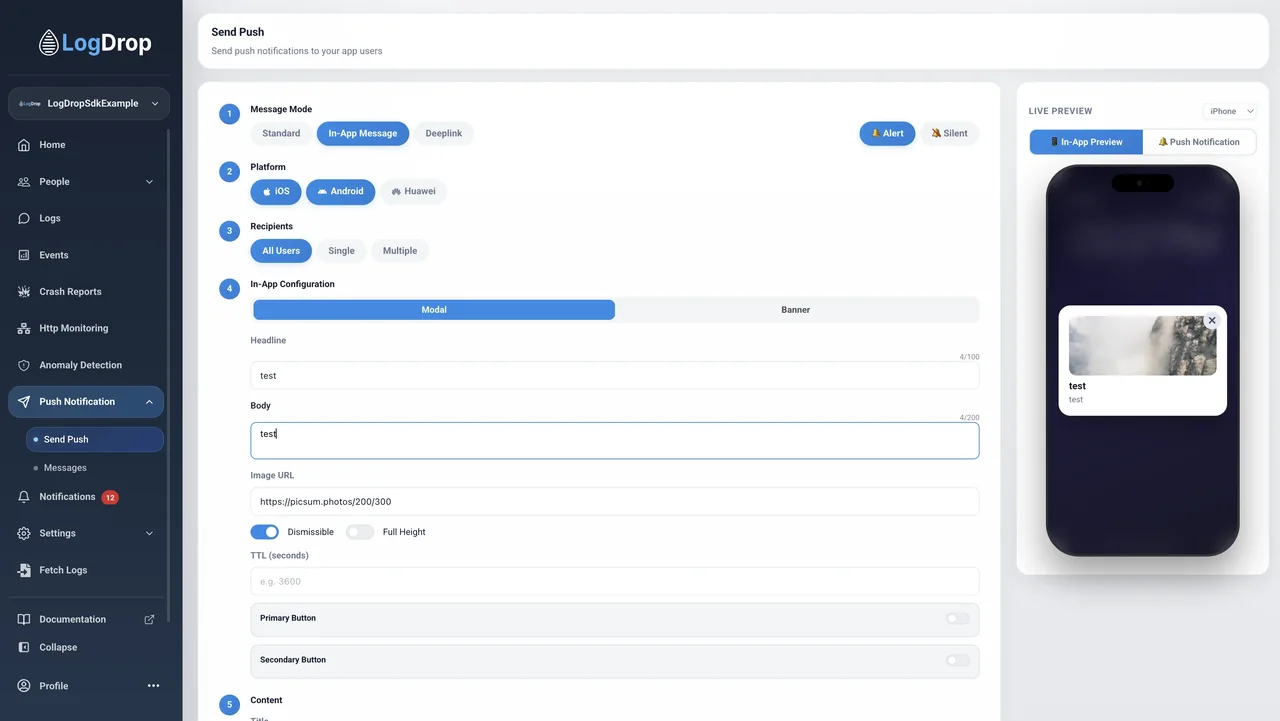Expand the Settings submenu chevron
This screenshot has width=1280, height=721.
(150, 533)
